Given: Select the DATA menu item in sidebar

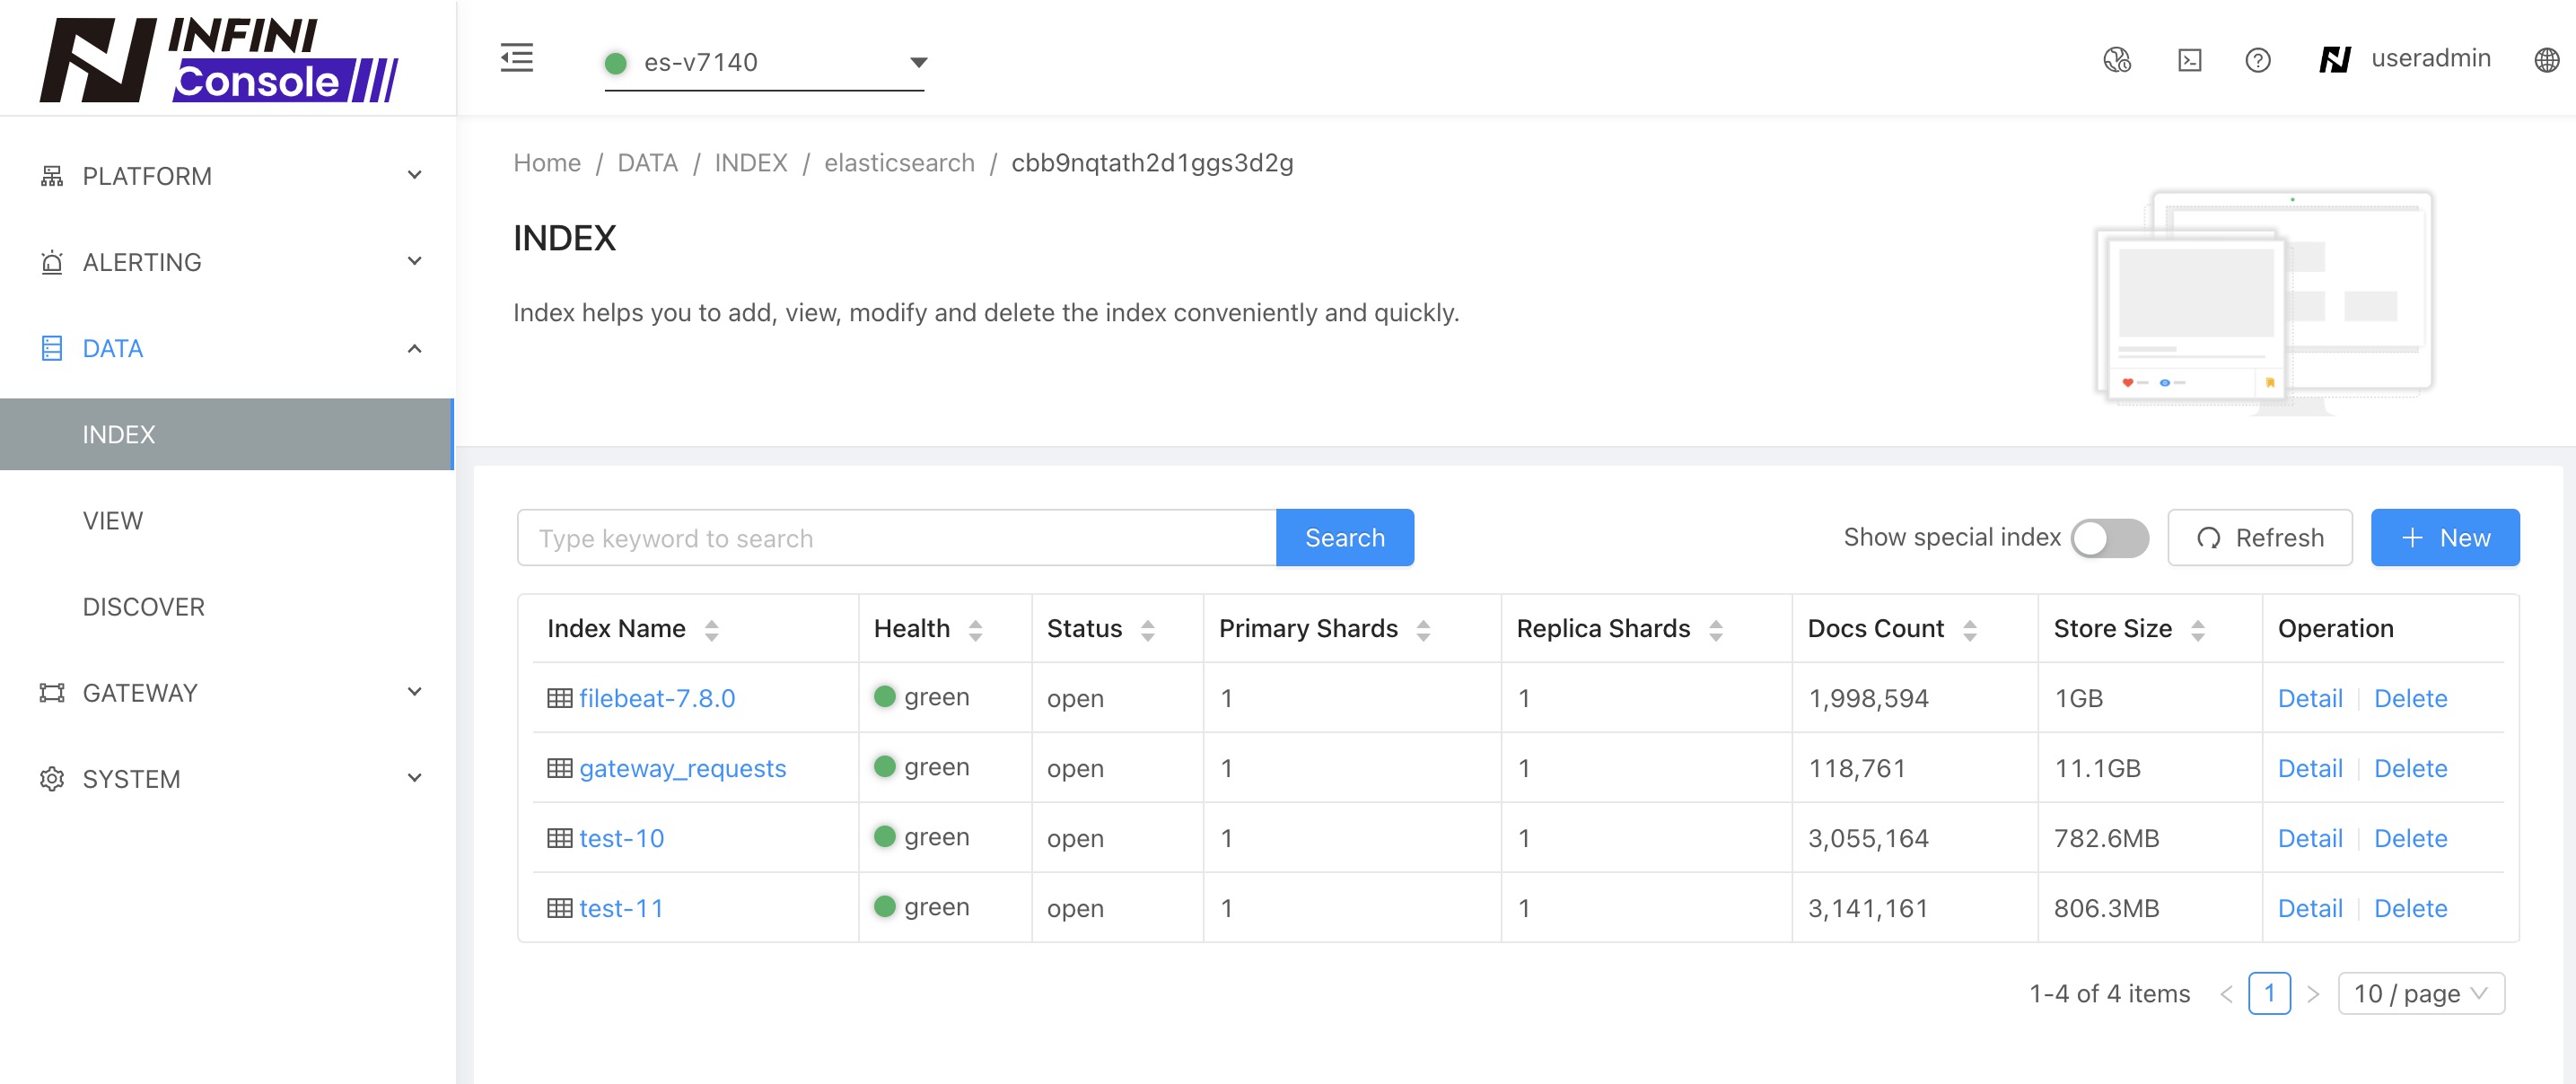Looking at the screenshot, I should click(111, 346).
